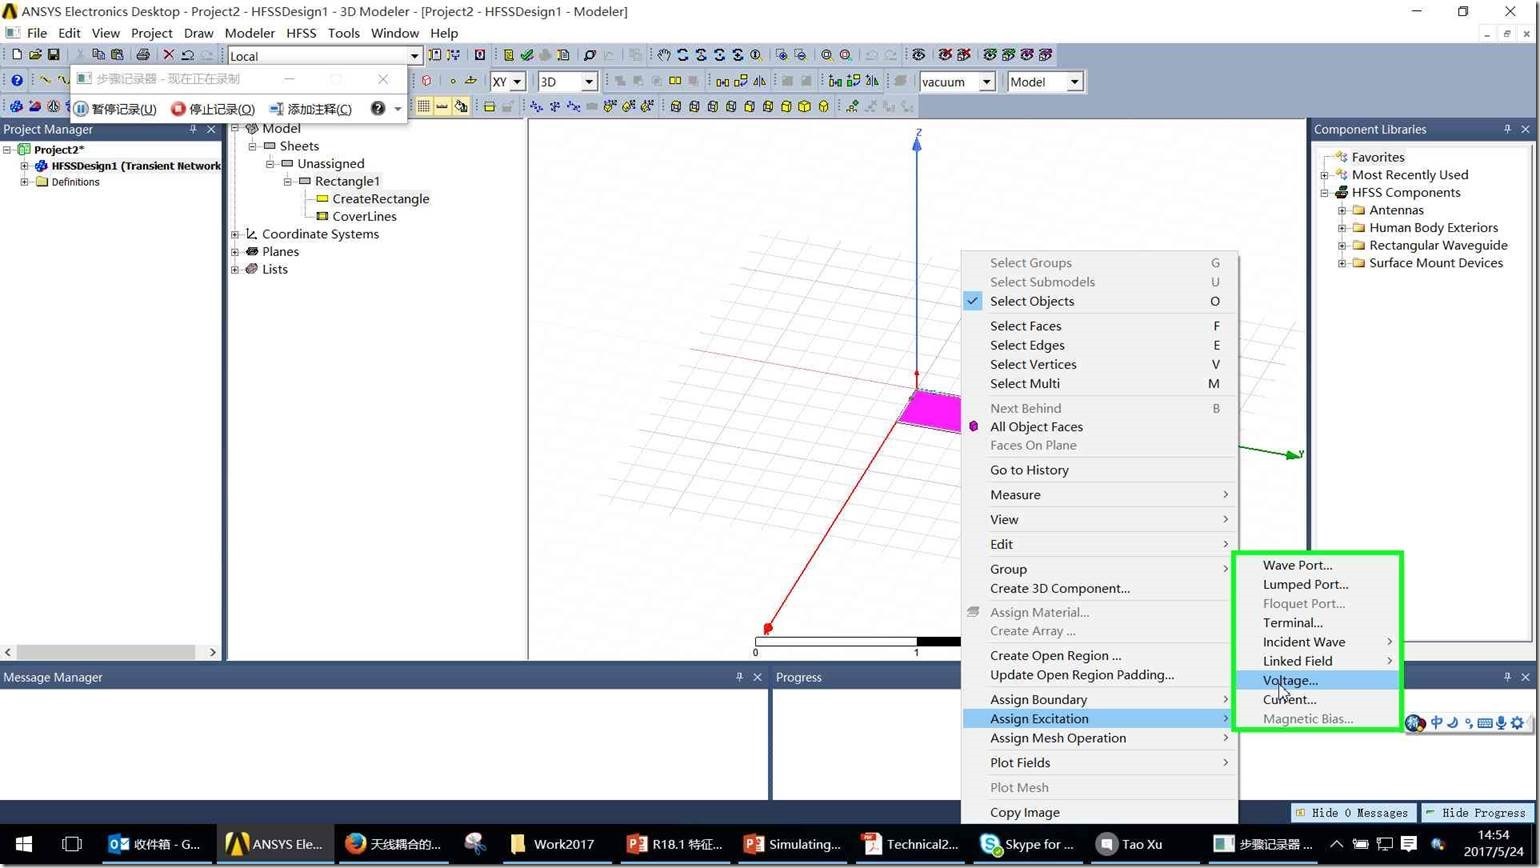Expand the Coordinate Systems tree node
Screen dimensions: 1540x868
[235, 234]
